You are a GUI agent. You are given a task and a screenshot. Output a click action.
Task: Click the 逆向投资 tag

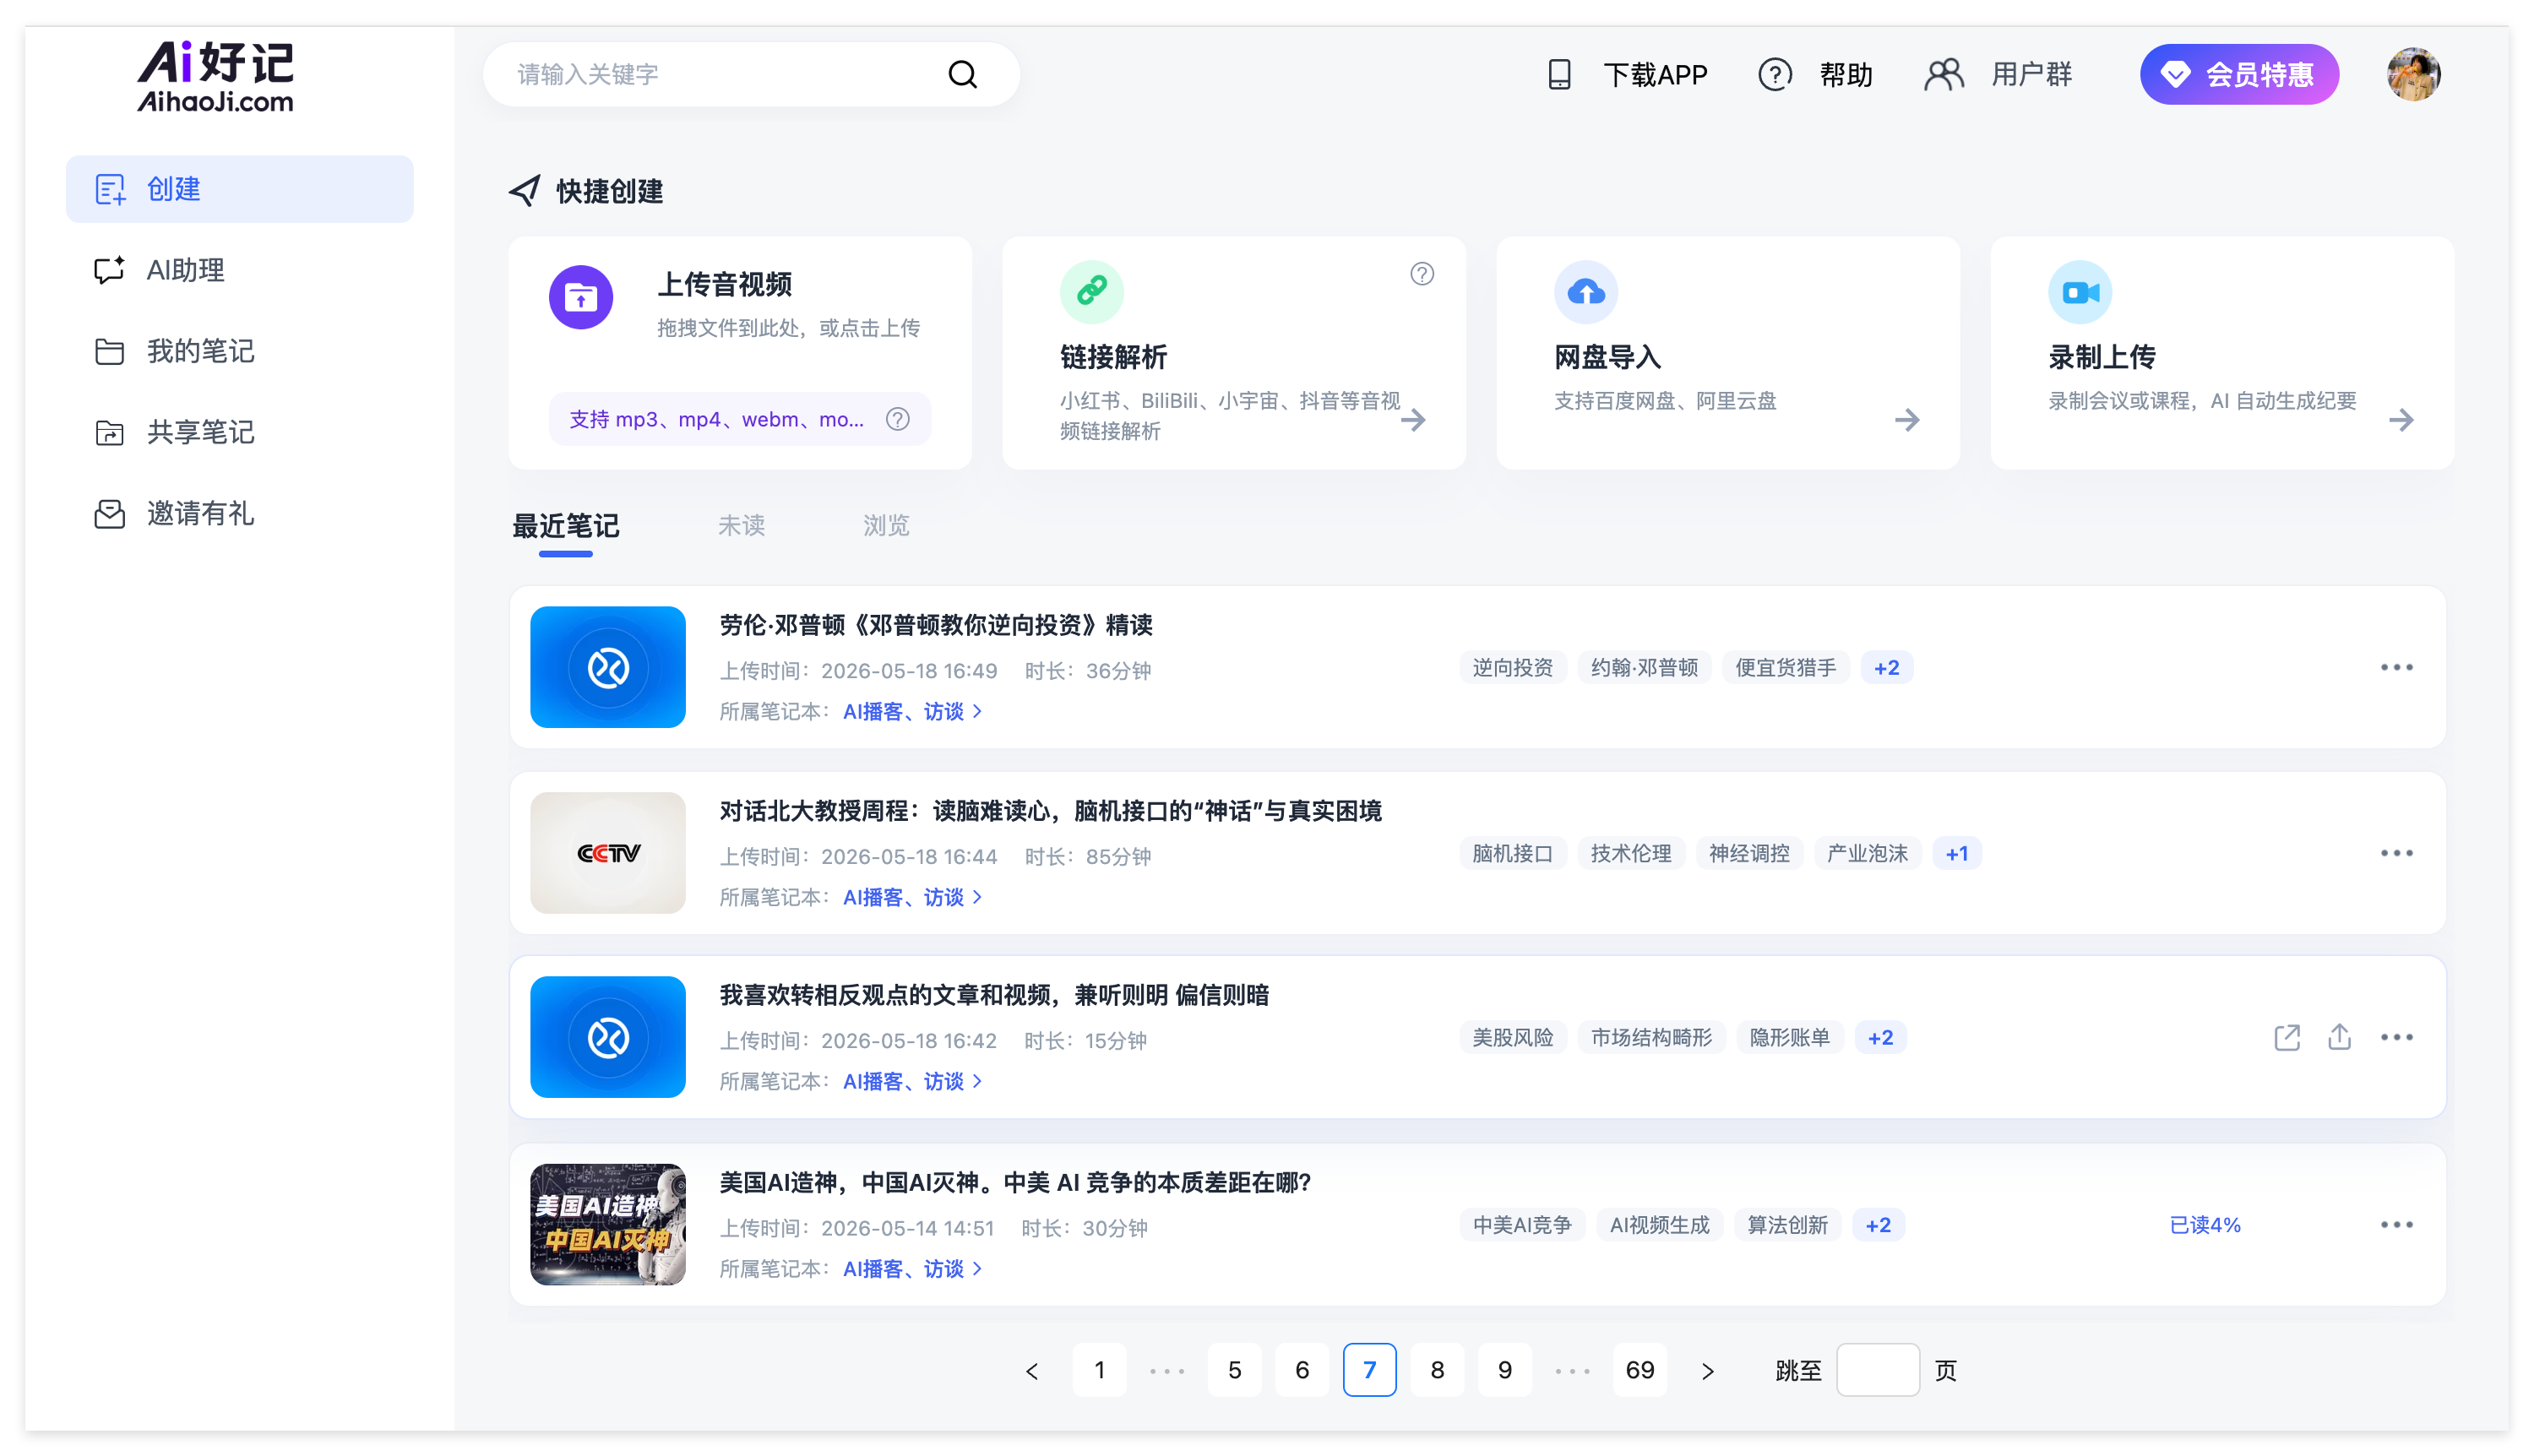pyautogui.click(x=1511, y=668)
